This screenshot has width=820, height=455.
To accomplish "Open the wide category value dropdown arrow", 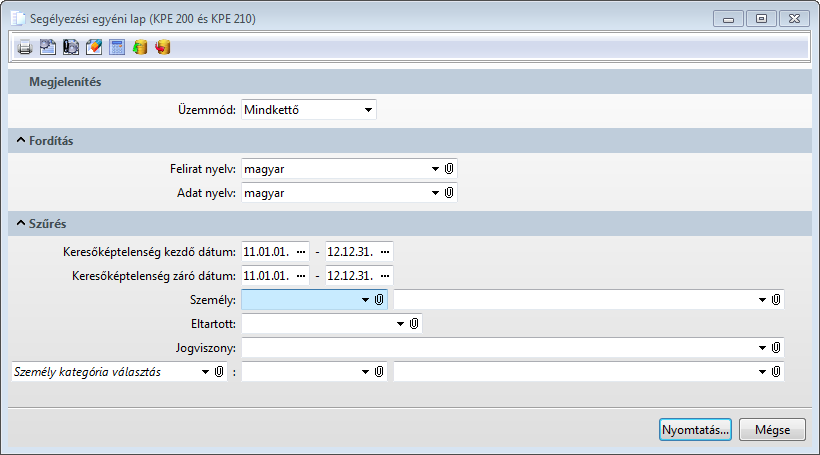I will coord(762,372).
